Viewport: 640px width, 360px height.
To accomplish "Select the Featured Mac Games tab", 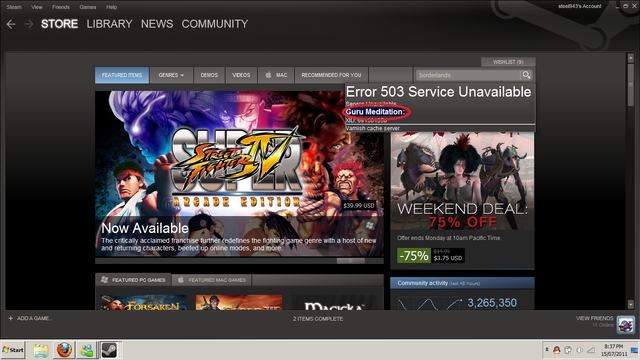I will (212, 280).
